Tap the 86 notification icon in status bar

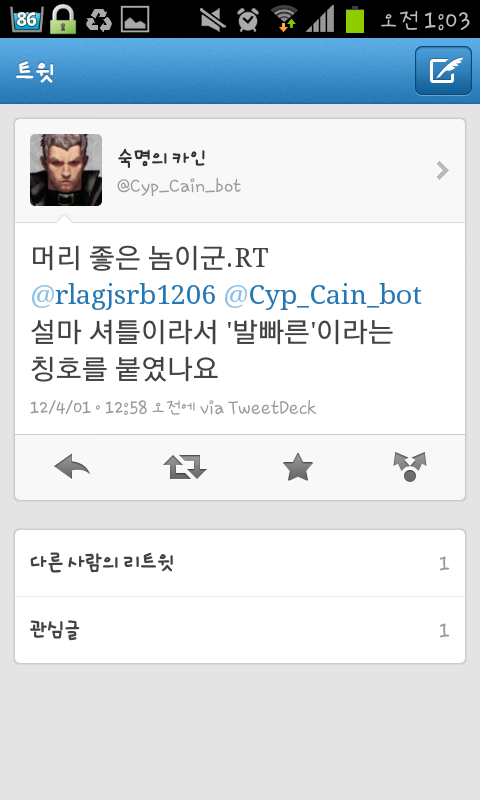27,19
